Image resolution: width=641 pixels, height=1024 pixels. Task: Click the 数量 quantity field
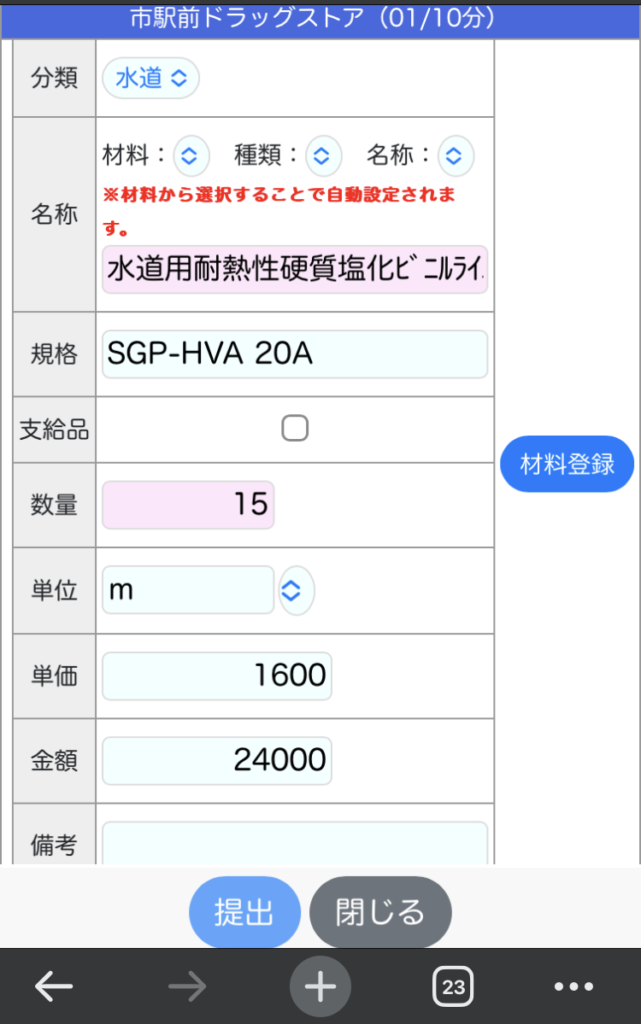coord(188,505)
